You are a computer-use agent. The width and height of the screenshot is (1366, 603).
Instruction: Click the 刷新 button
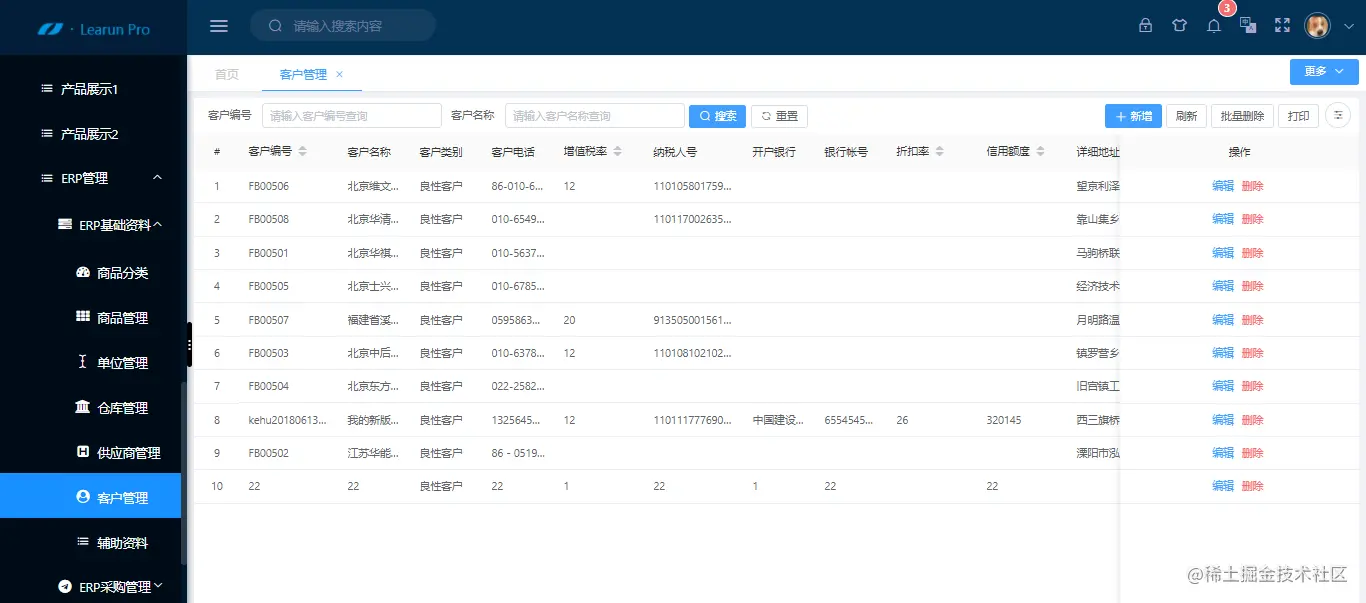pos(1187,116)
